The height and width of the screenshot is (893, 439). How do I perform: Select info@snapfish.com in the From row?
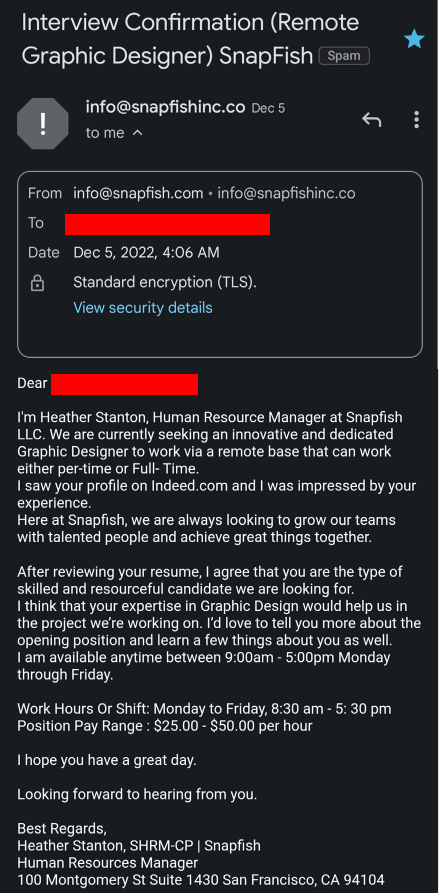[x=138, y=193]
